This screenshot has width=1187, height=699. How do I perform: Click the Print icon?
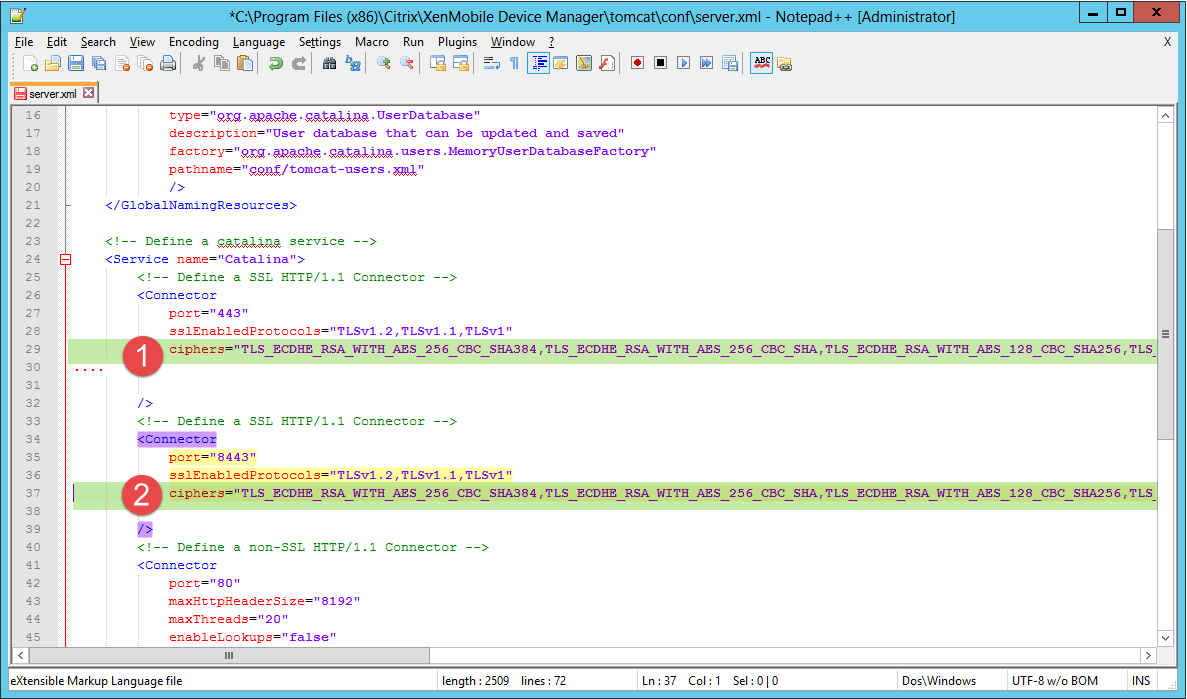pyautogui.click(x=168, y=64)
